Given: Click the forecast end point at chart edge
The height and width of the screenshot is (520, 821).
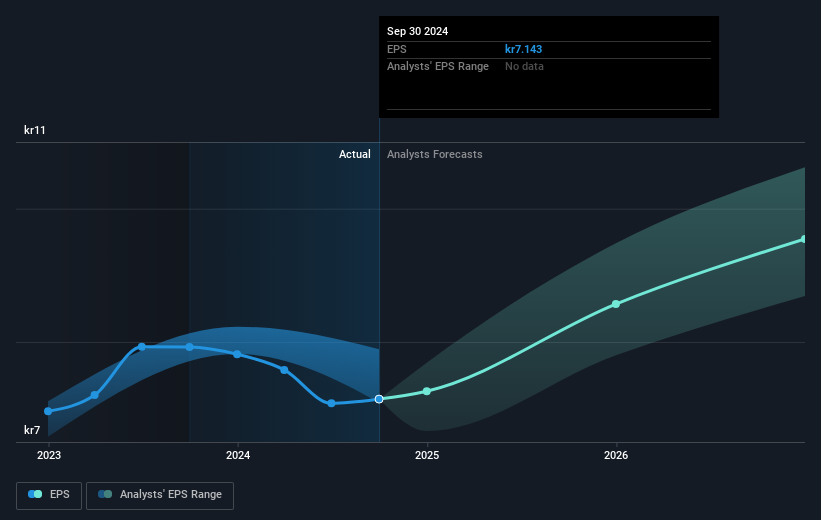Looking at the screenshot, I should [x=804, y=239].
